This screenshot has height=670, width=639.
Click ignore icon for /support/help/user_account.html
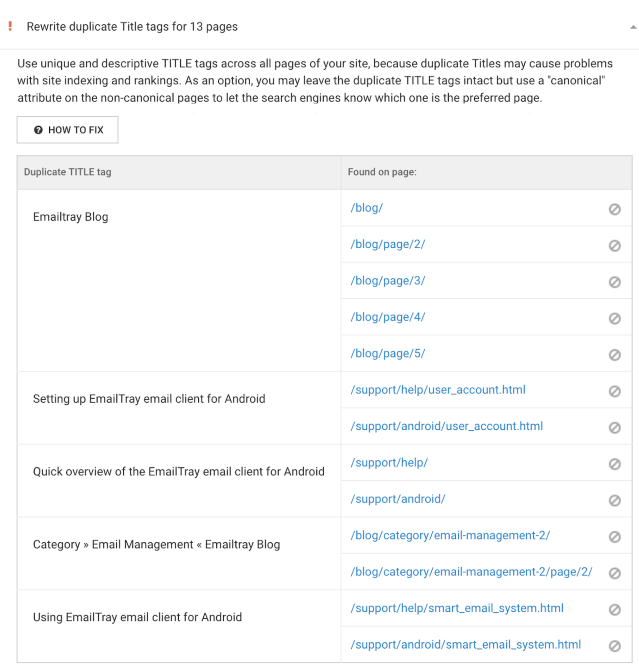(615, 391)
